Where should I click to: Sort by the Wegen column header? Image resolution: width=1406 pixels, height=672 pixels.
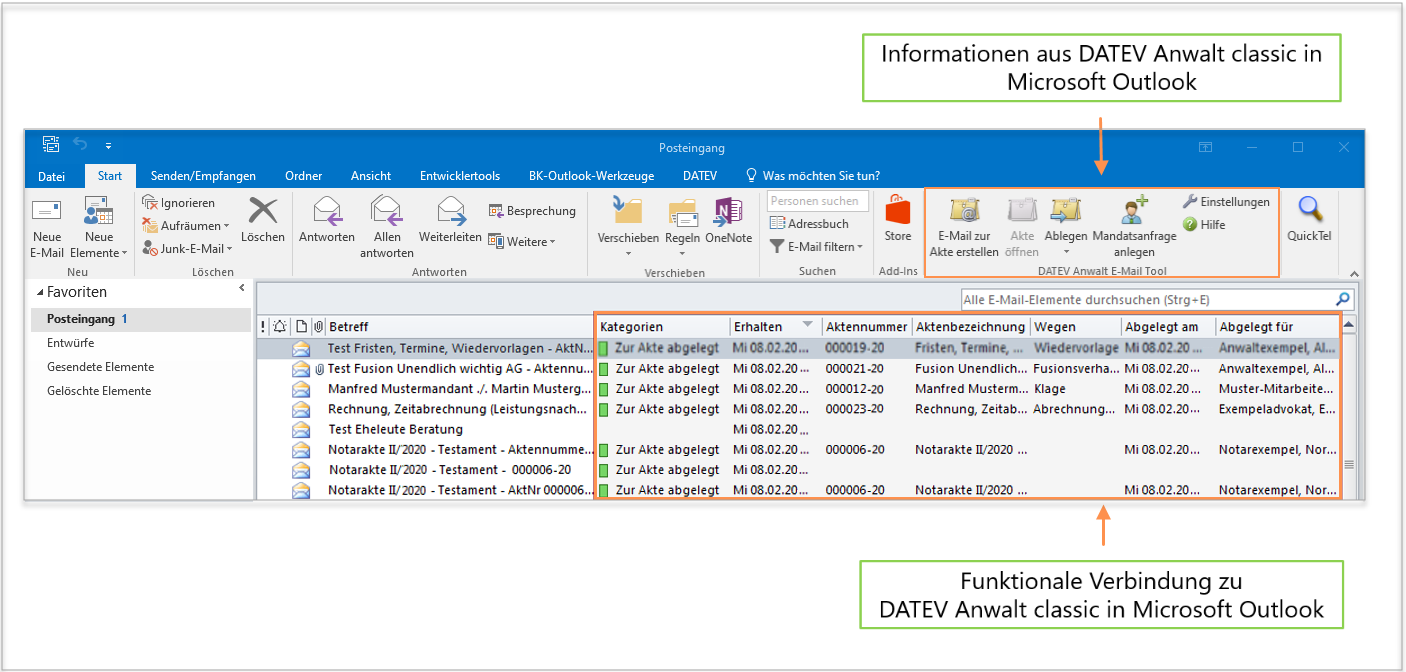[x=1075, y=327]
